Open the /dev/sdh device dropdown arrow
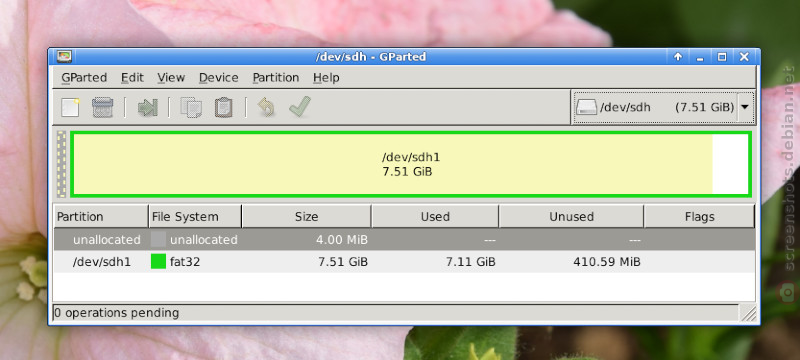 (745, 108)
